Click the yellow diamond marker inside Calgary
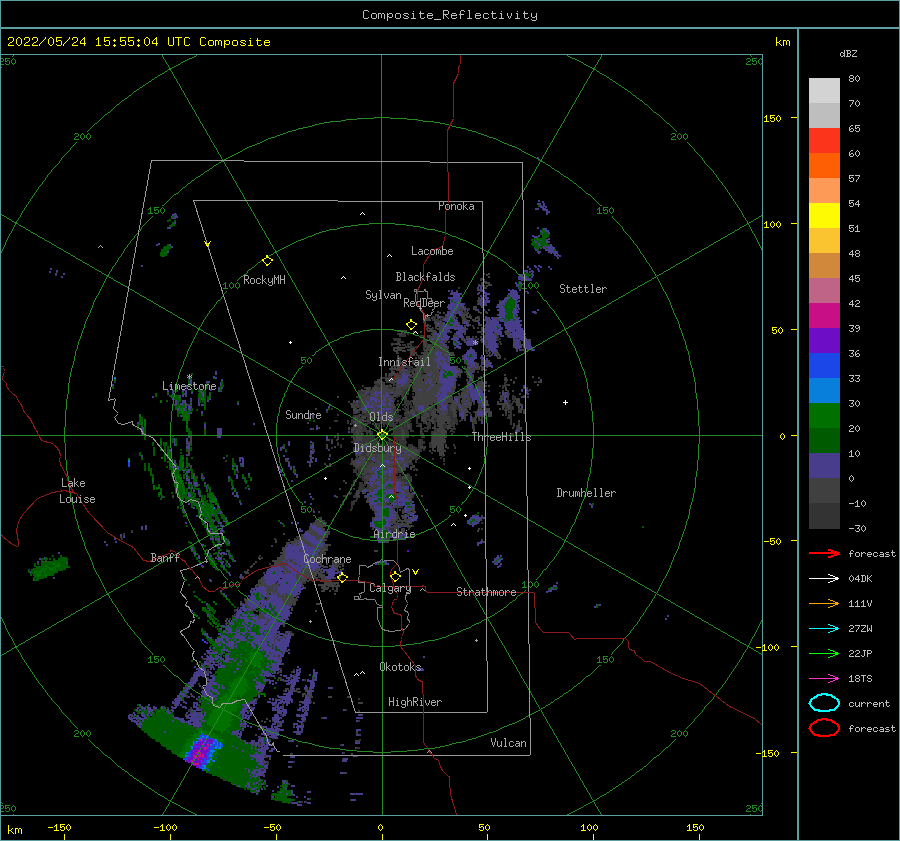 (395, 576)
